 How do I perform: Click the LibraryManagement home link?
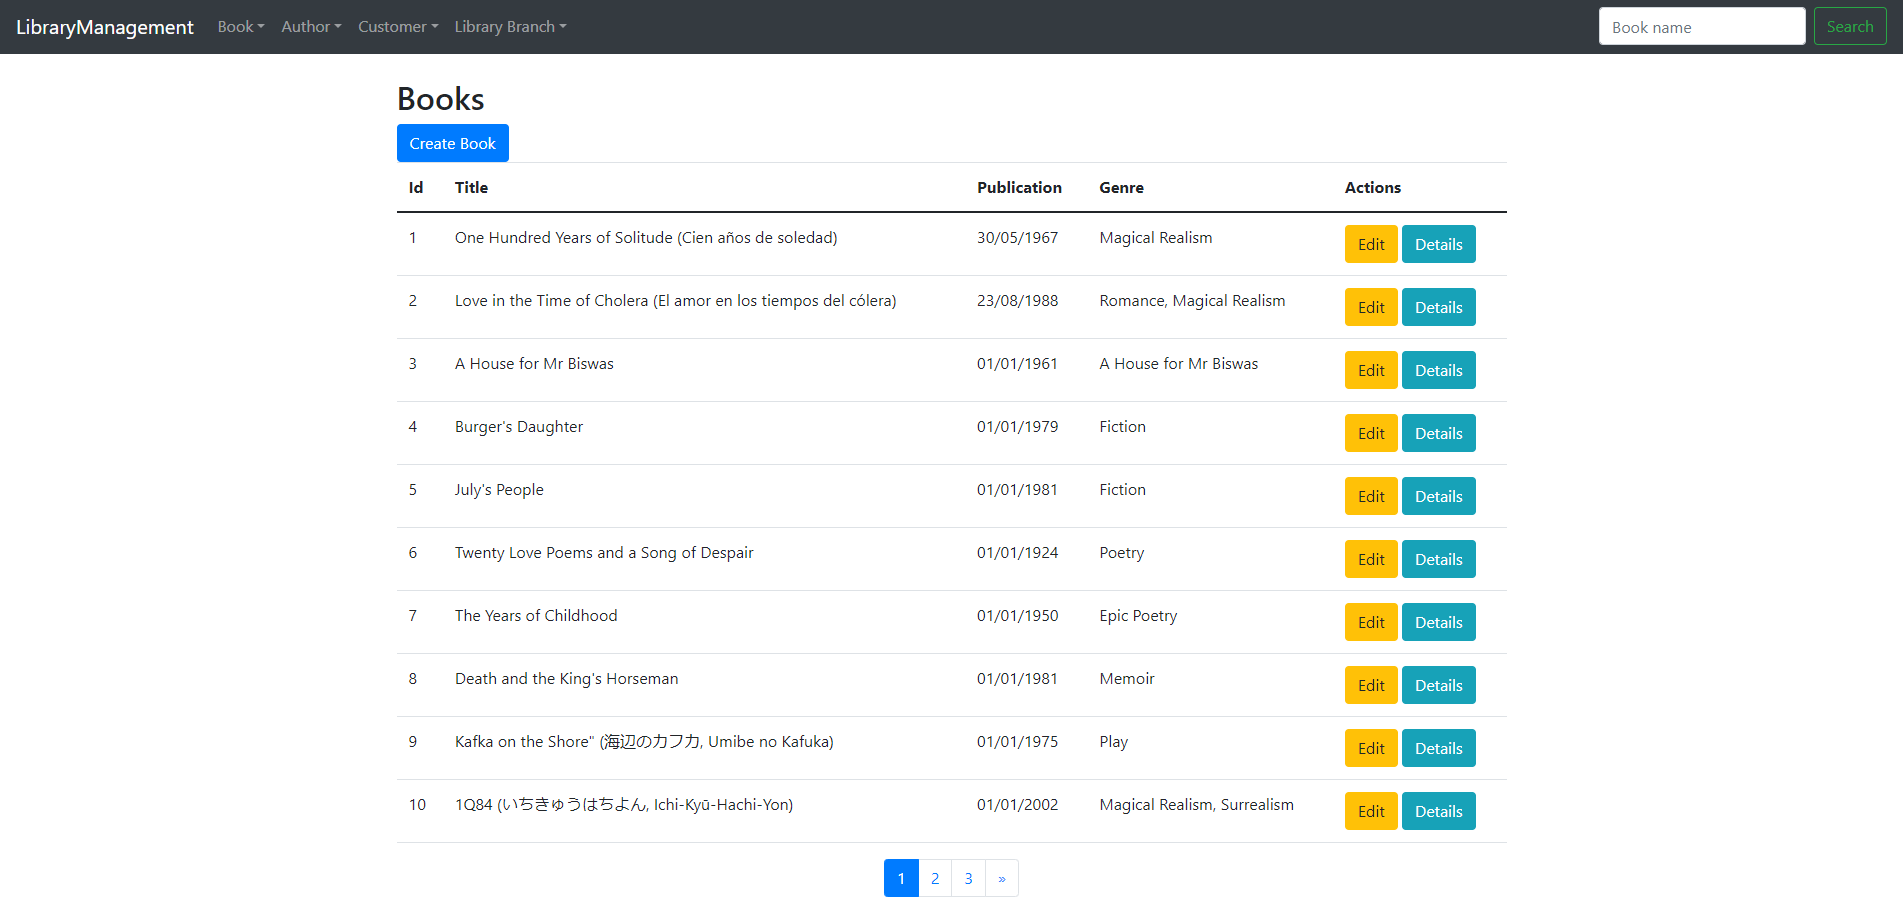click(x=105, y=26)
